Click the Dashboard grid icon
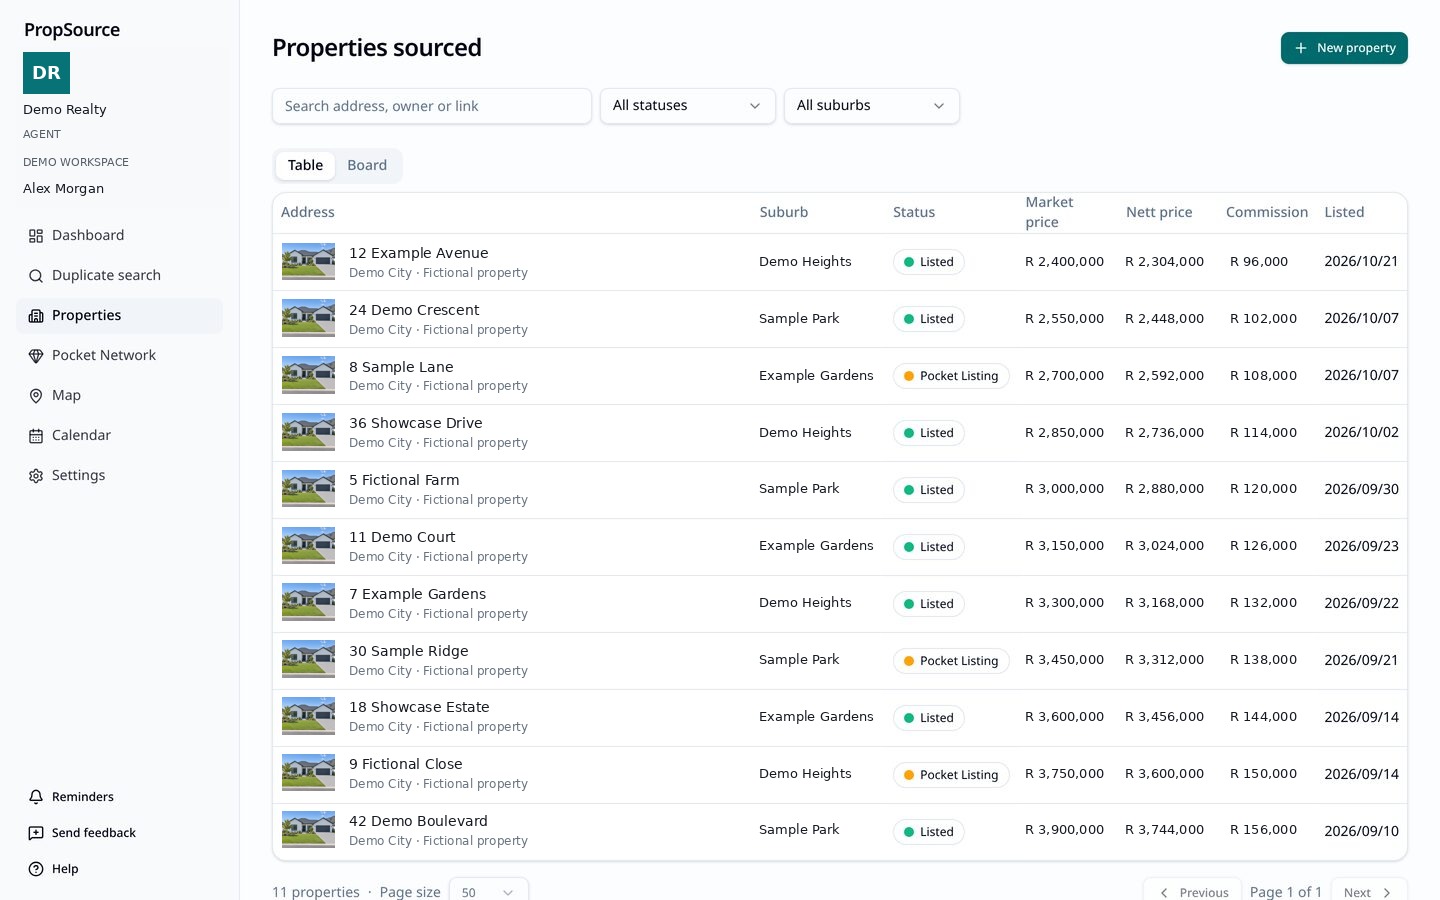This screenshot has height=900, width=1440. [x=36, y=236]
